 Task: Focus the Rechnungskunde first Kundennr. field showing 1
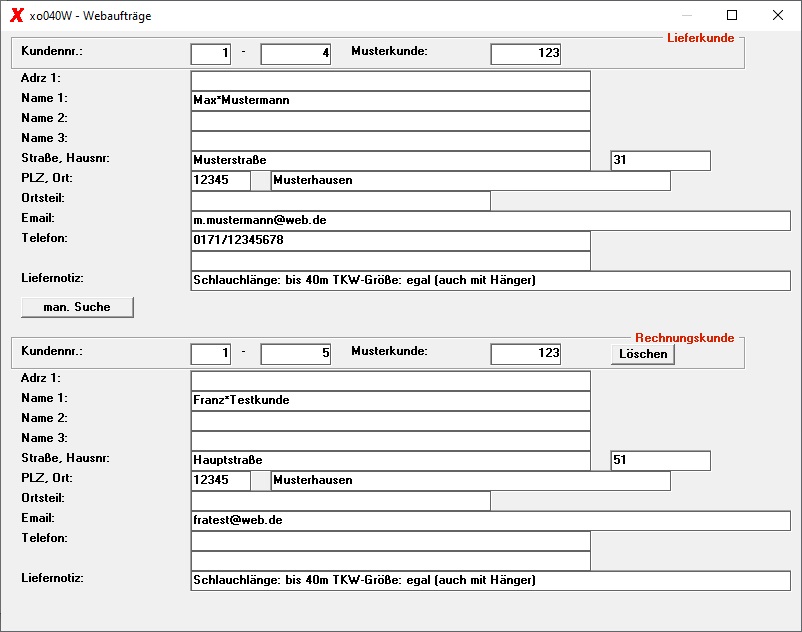pyautogui.click(x=211, y=354)
